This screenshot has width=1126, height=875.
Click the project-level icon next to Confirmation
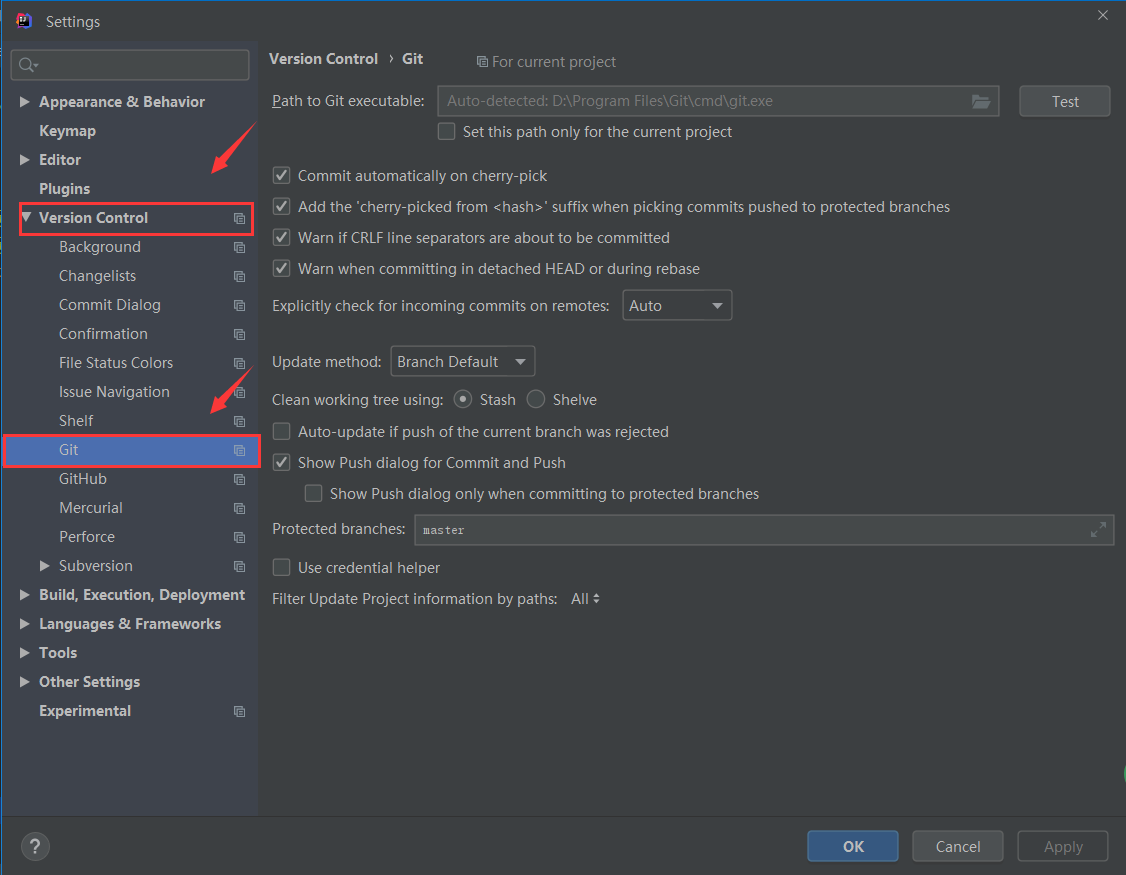240,334
